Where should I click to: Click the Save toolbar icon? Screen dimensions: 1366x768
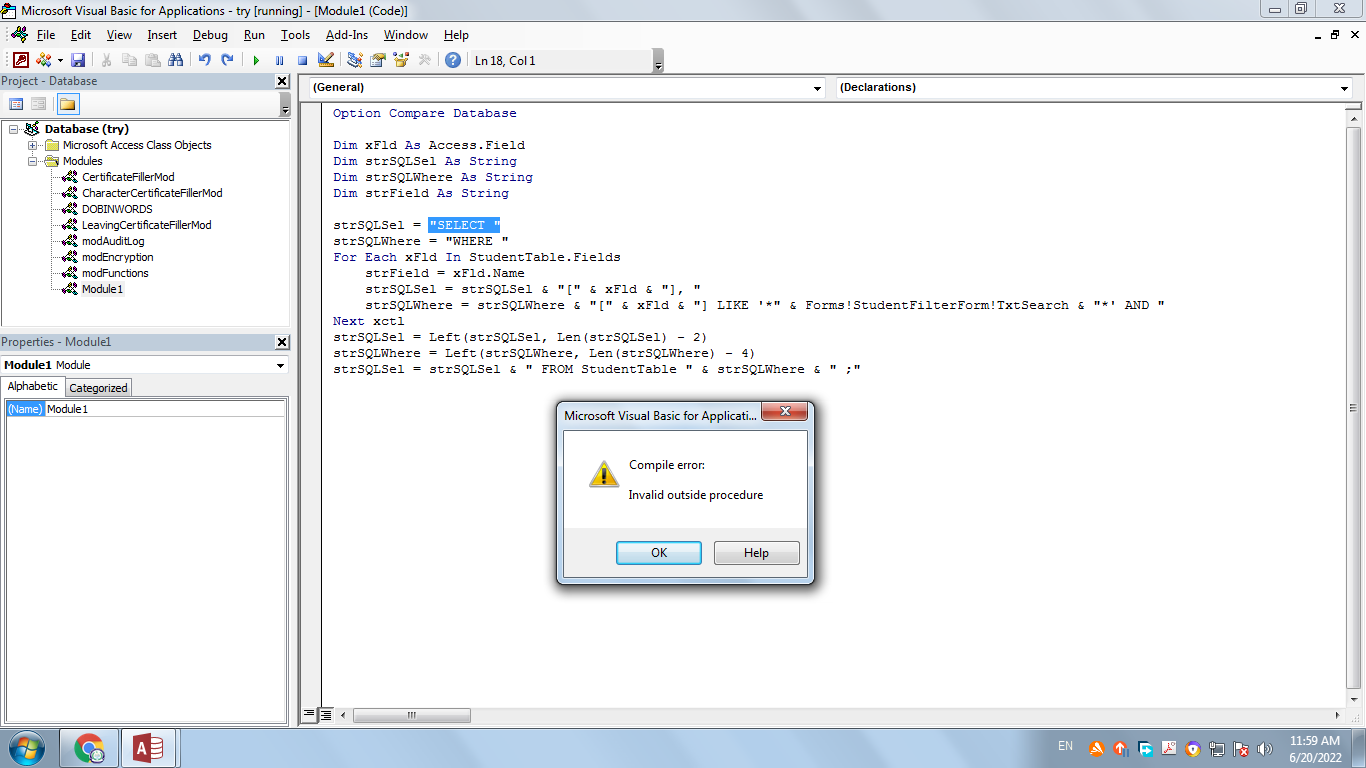pos(78,60)
